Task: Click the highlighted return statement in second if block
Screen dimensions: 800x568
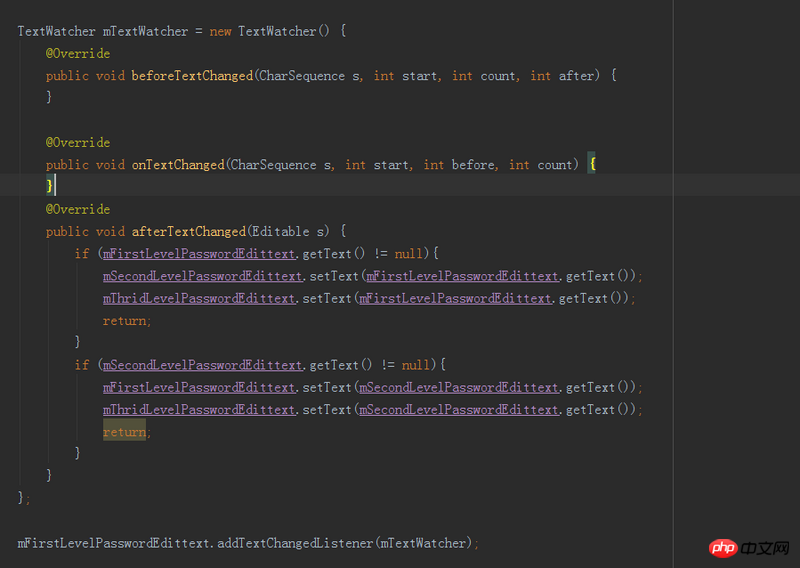Action: 124,432
